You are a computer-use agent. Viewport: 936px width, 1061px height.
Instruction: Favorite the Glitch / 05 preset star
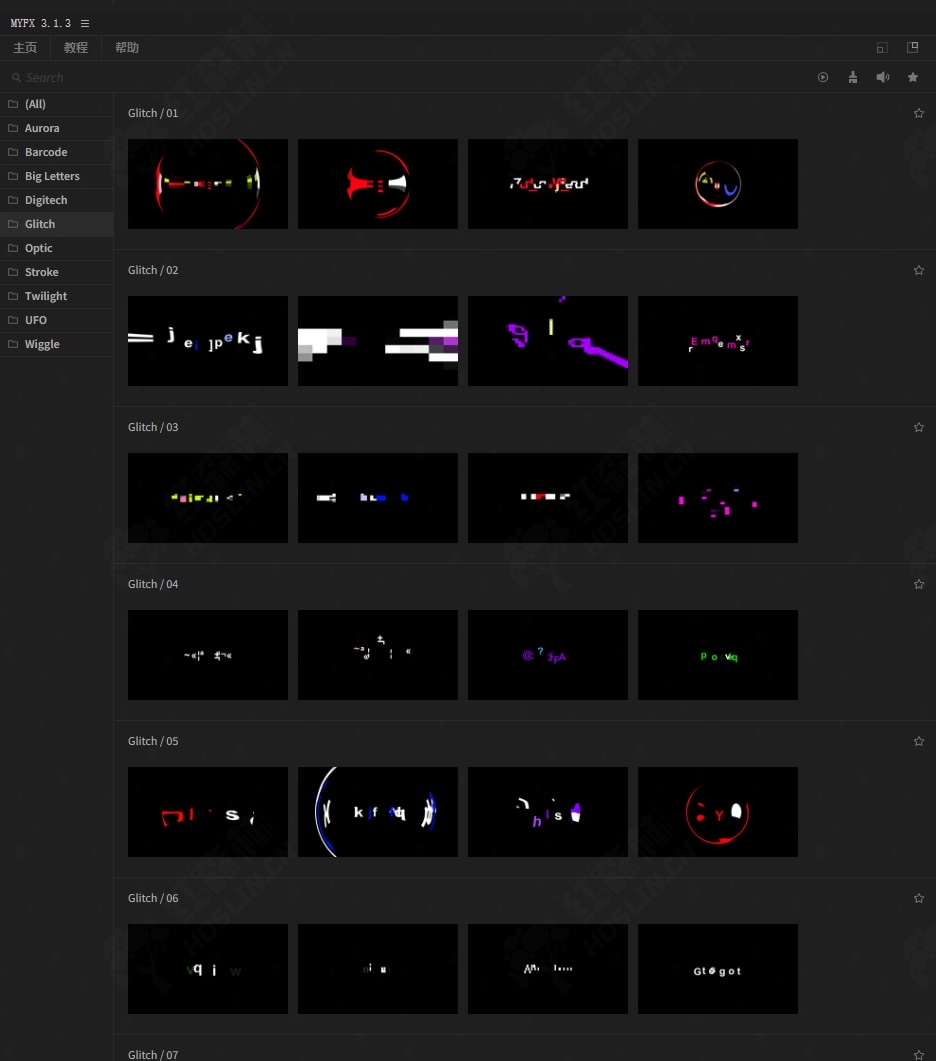918,741
